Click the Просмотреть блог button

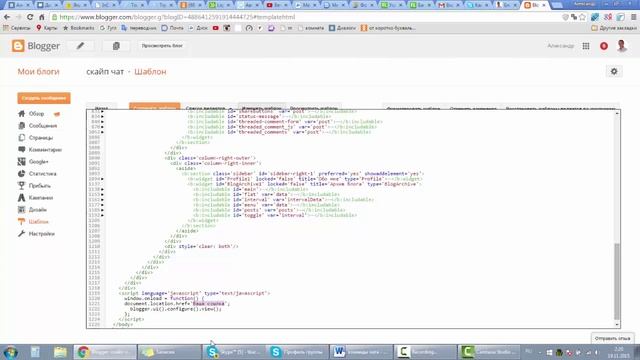[162, 46]
